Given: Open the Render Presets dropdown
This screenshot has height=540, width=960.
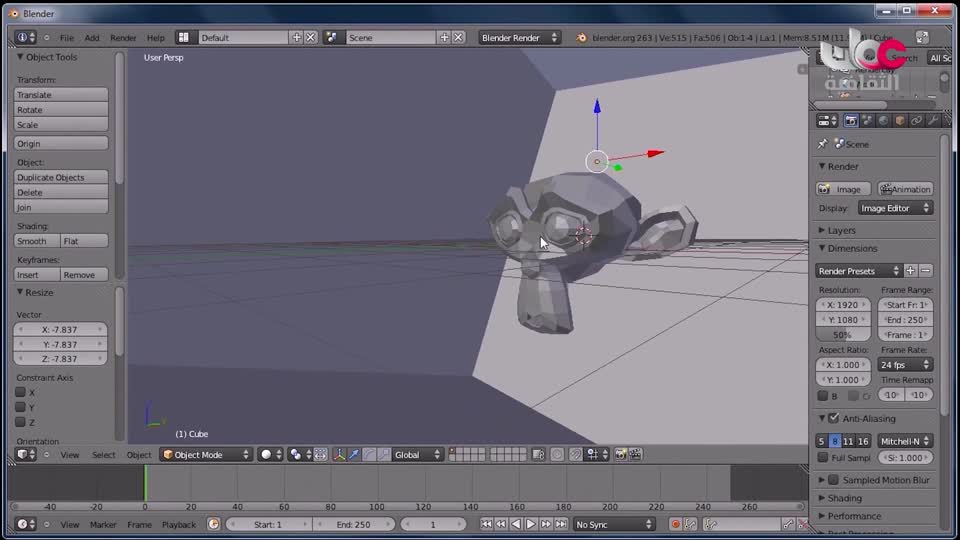Looking at the screenshot, I should [x=858, y=271].
